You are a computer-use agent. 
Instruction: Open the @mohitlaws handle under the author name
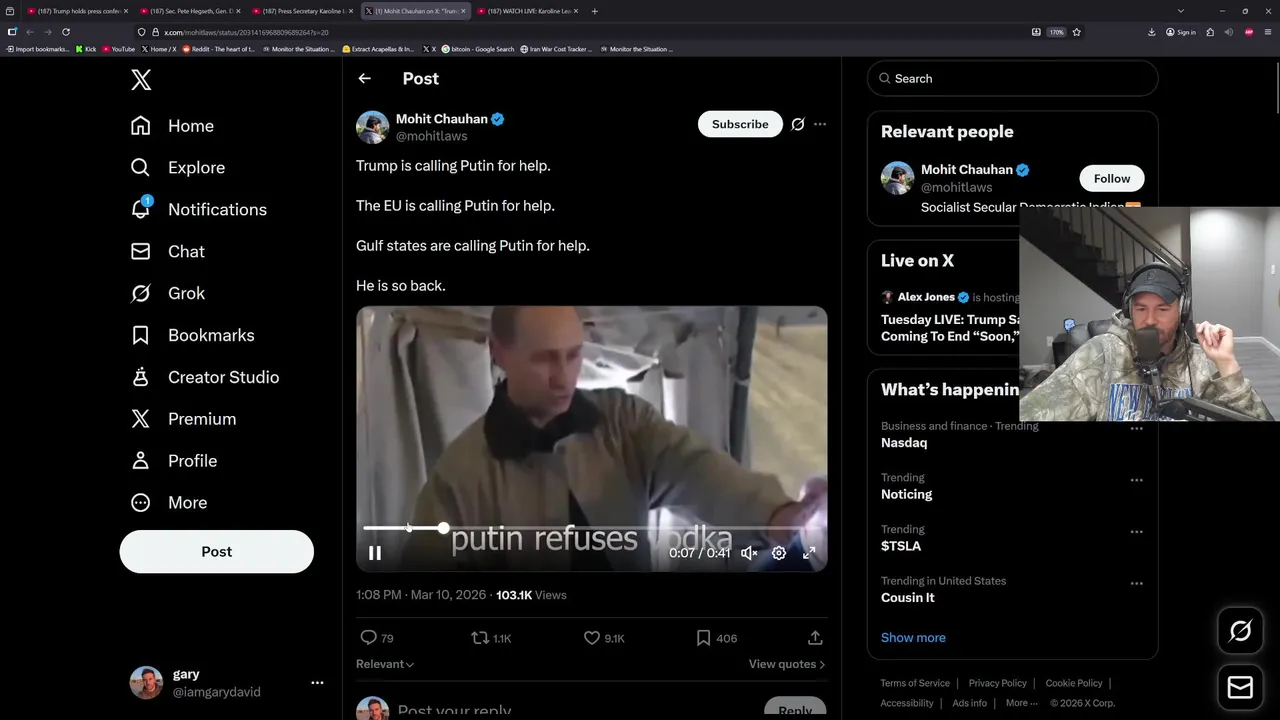click(x=431, y=136)
